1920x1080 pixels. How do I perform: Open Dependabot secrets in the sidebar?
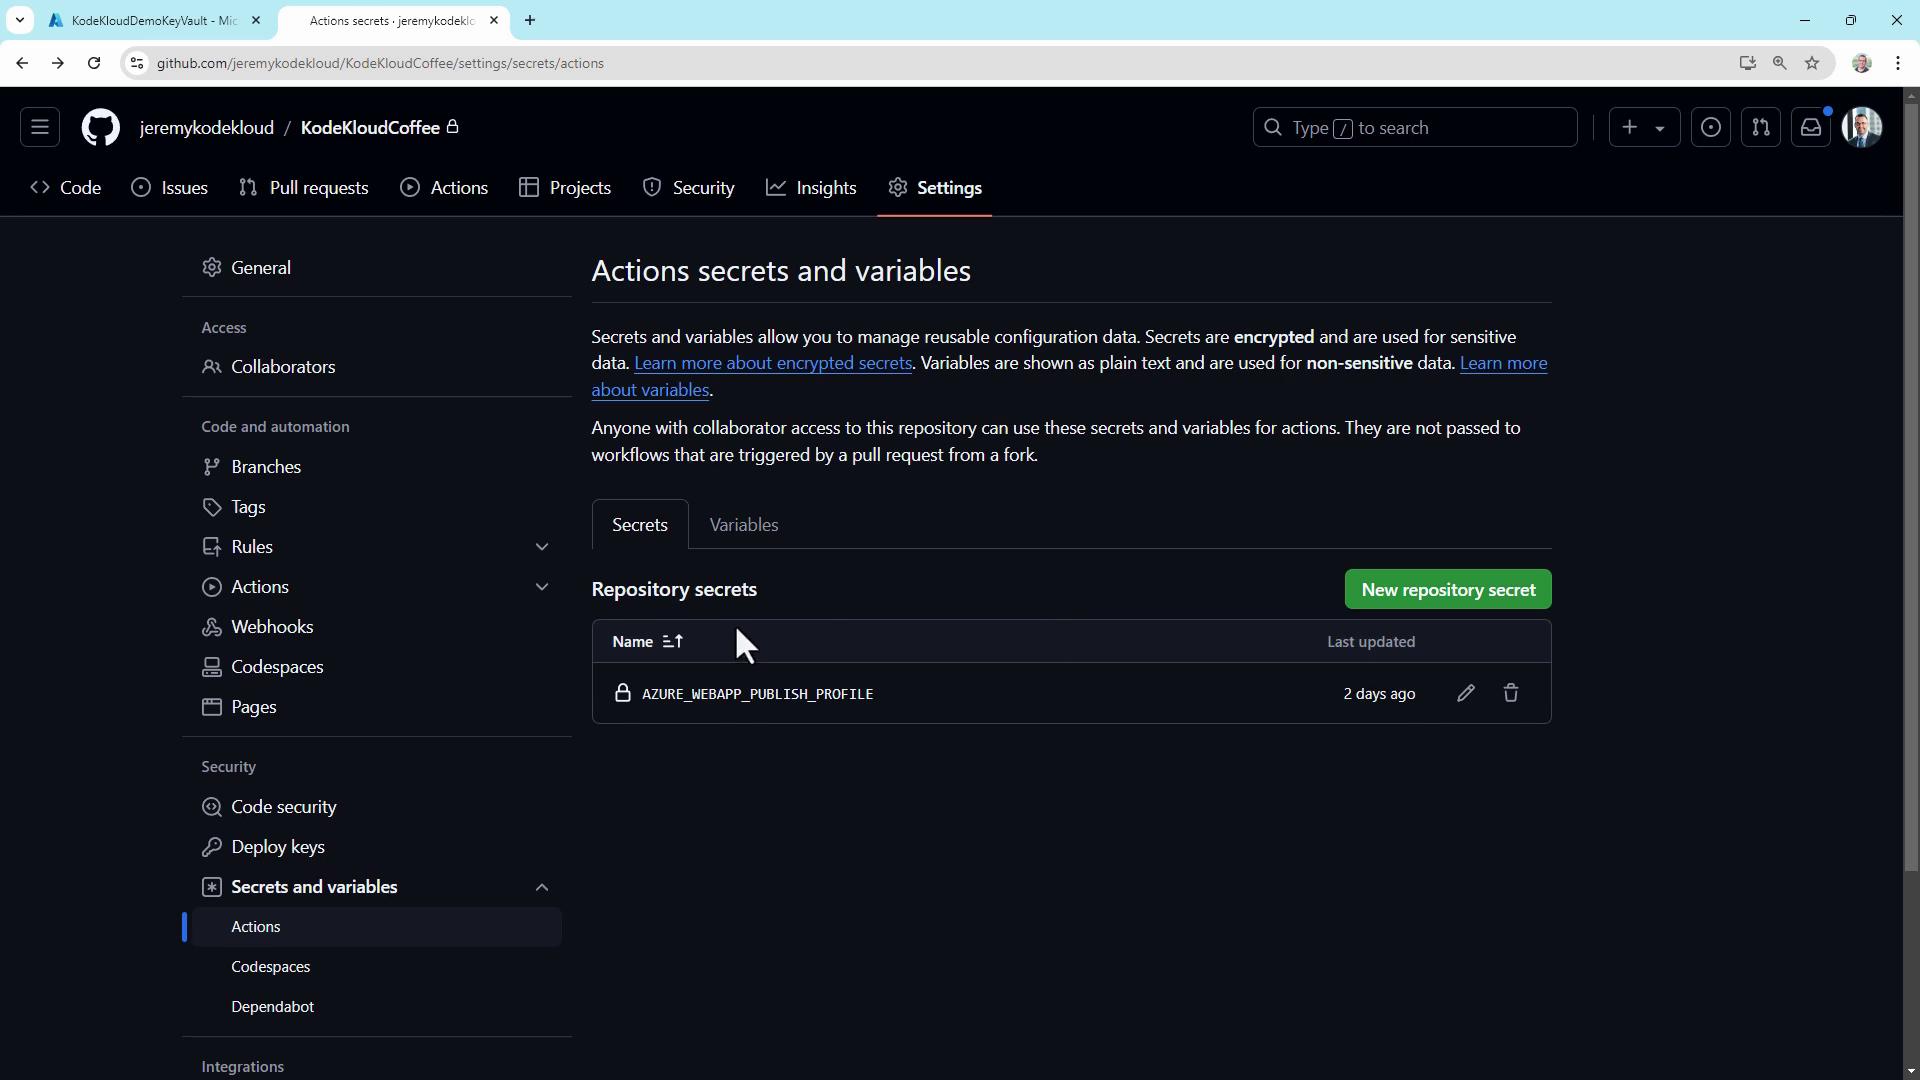pos(272,1007)
